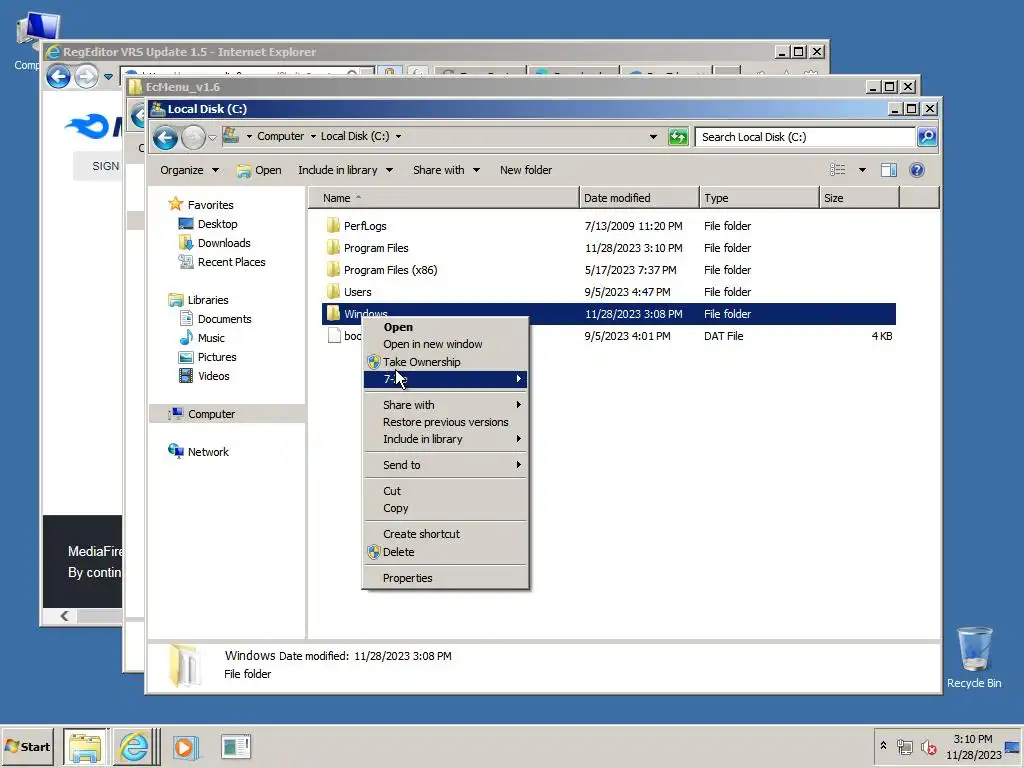Expand the Send to submenu
Image resolution: width=1024 pixels, height=768 pixels.
[x=445, y=465]
